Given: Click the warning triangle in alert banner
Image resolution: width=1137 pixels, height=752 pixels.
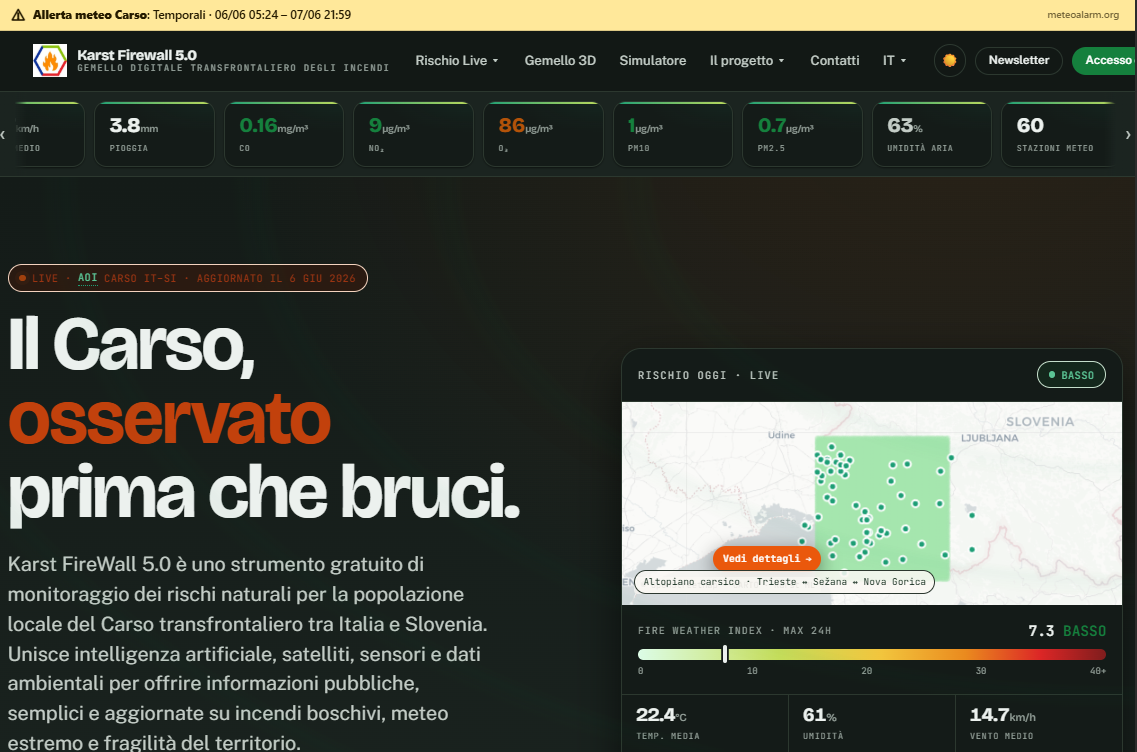Looking at the screenshot, I should tap(18, 15).
